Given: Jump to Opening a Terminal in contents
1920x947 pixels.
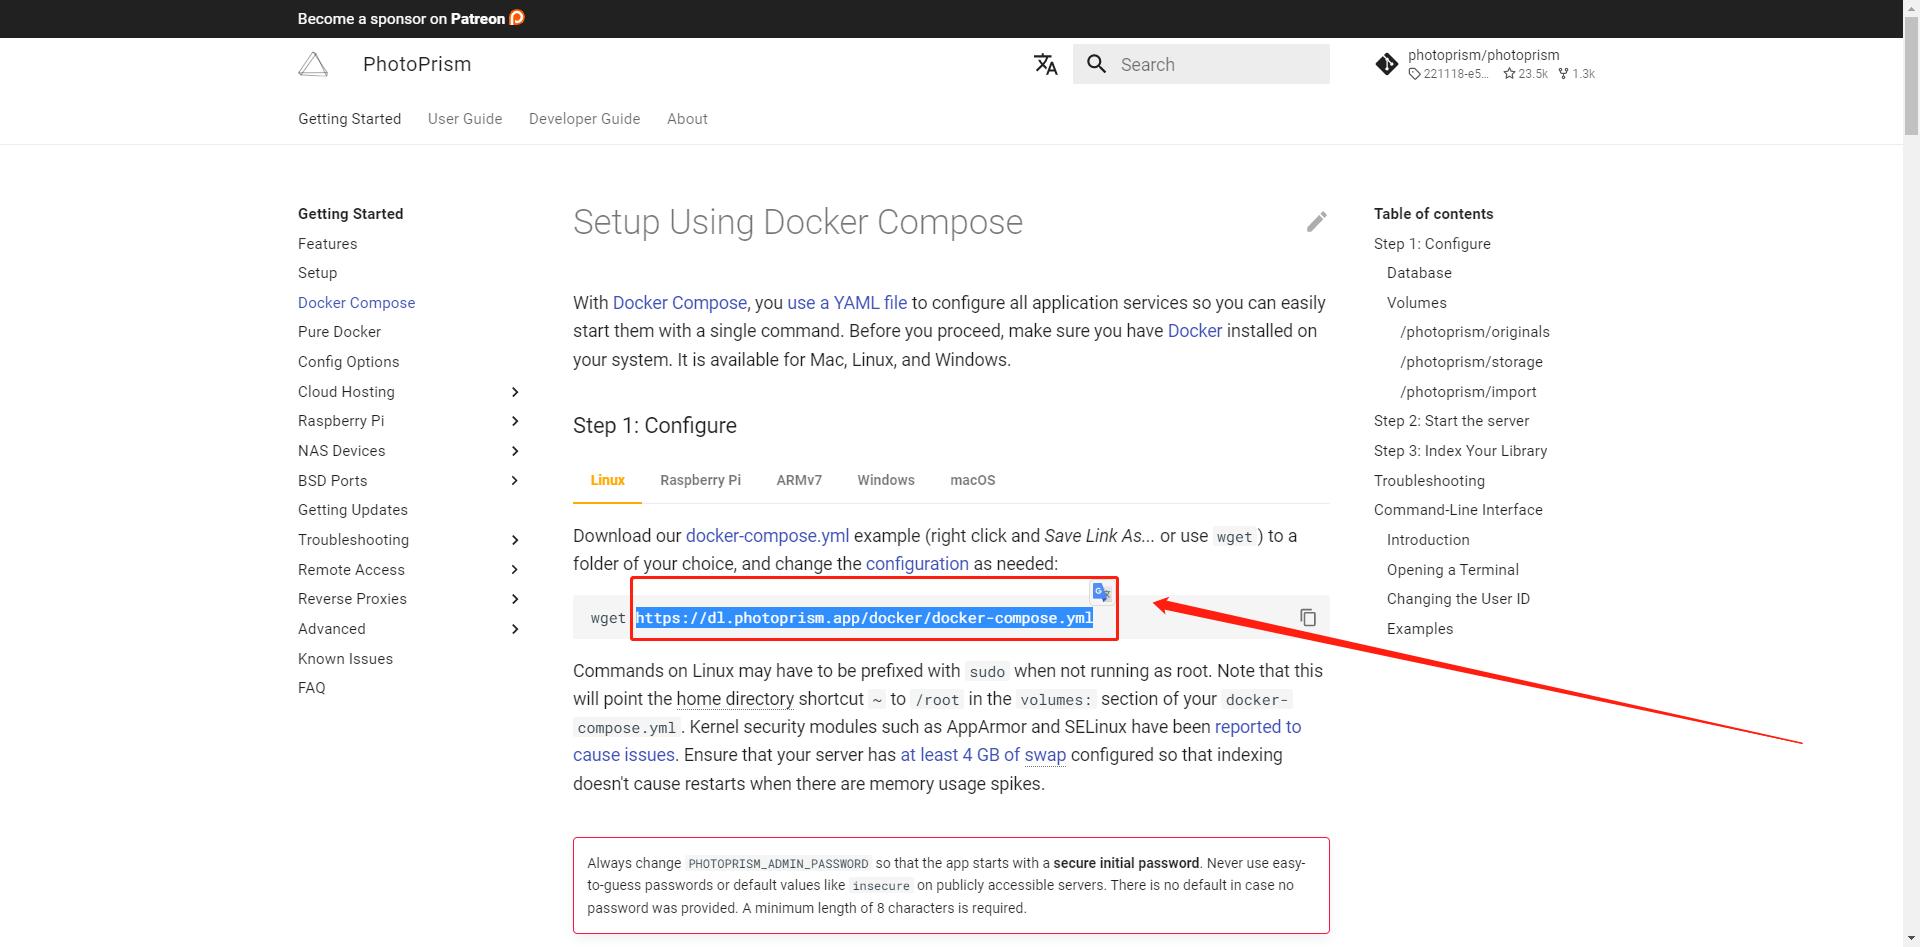Looking at the screenshot, I should coord(1452,570).
